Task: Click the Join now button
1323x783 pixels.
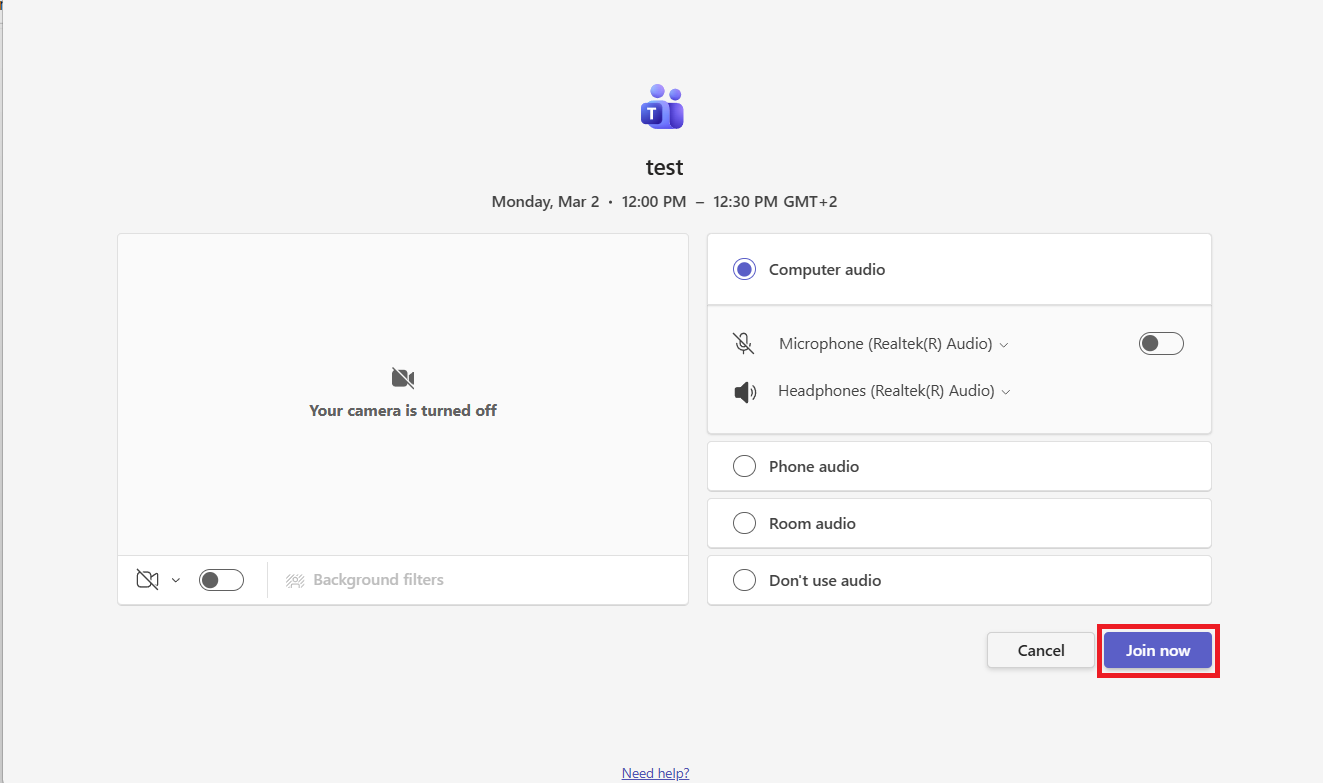Action: [x=1158, y=650]
